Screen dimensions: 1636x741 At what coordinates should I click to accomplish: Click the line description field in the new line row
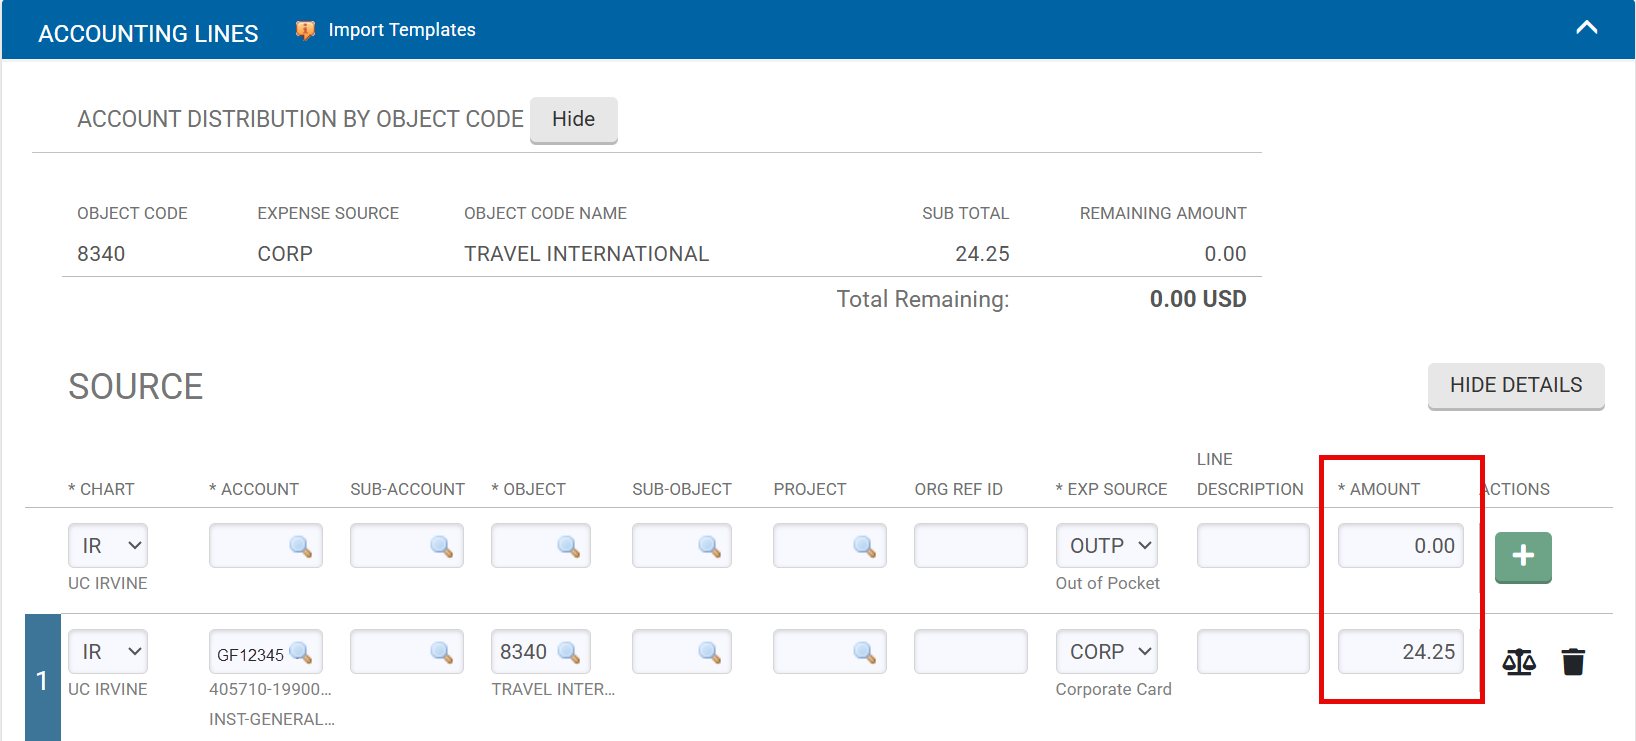(1252, 546)
